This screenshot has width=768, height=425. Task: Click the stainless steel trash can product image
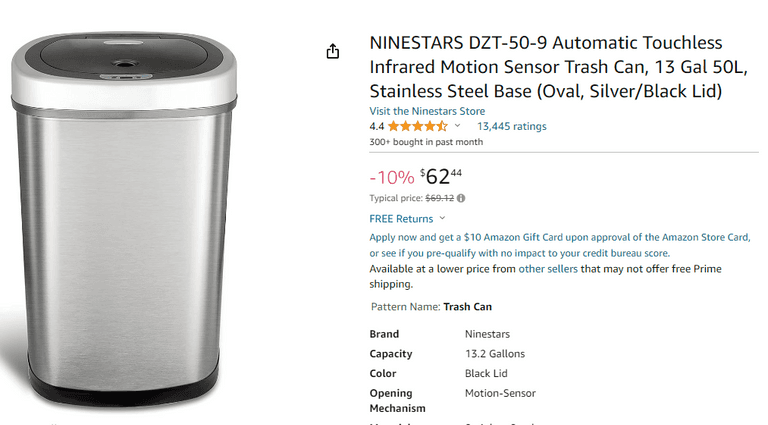[x=126, y=220]
